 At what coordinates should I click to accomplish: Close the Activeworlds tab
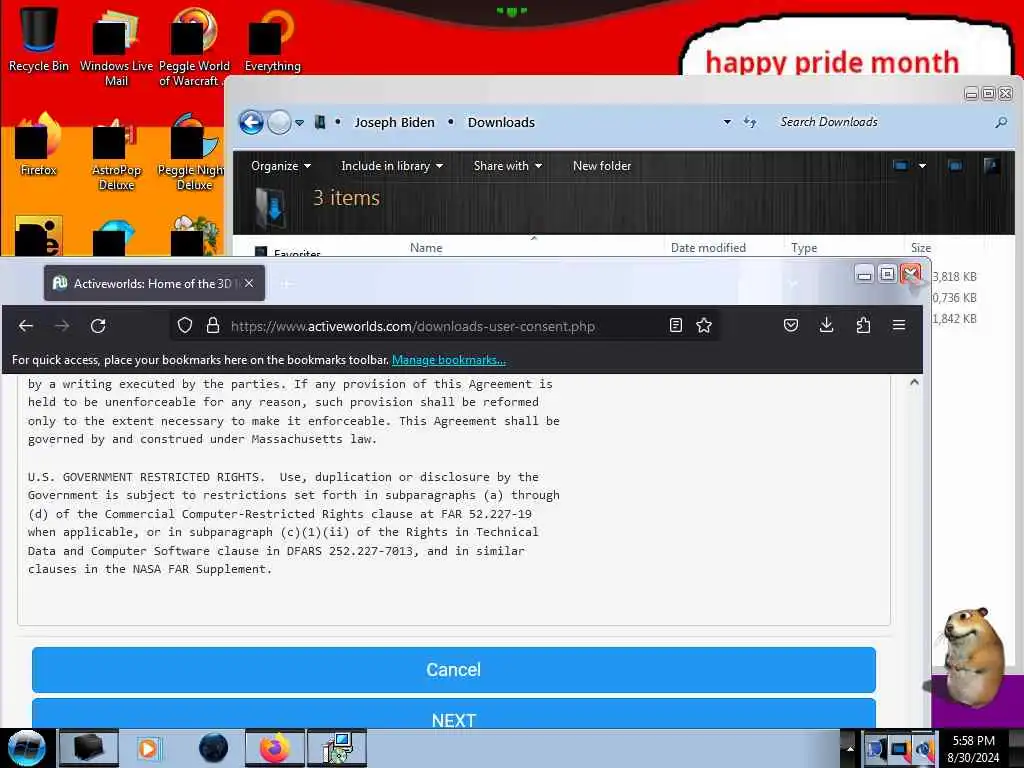click(x=249, y=283)
